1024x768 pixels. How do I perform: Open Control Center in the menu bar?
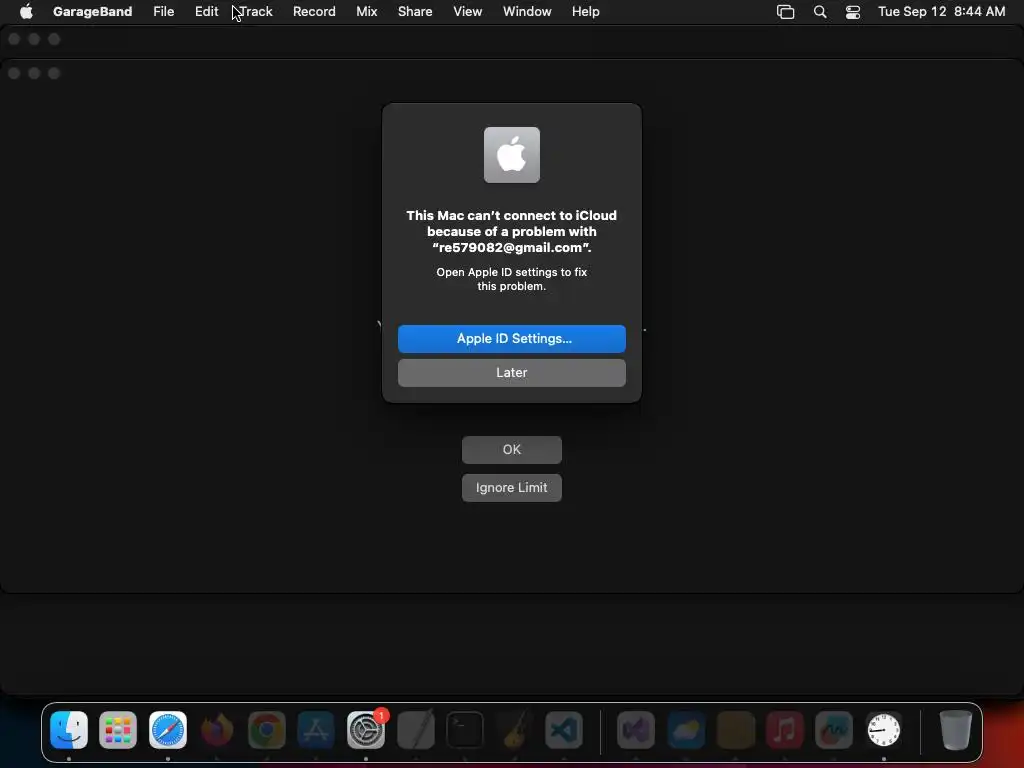(x=853, y=11)
